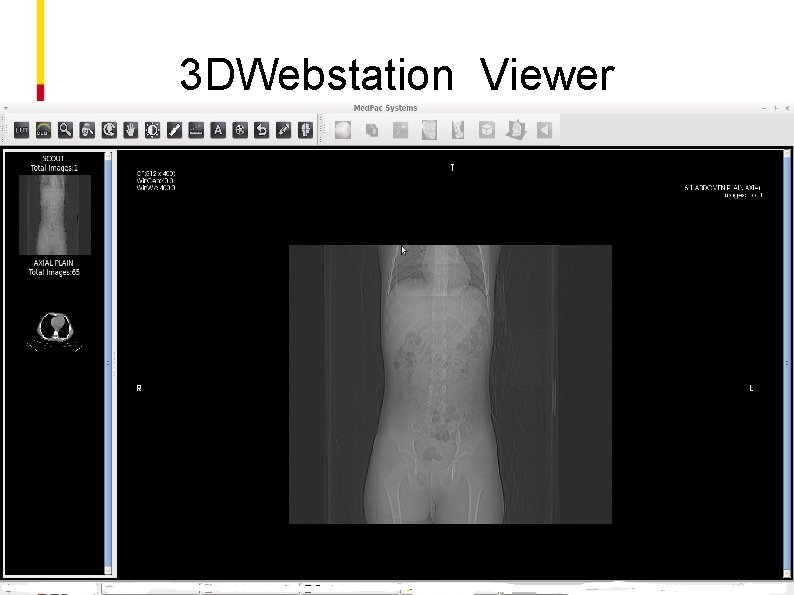
Task: Click the greyed stacked images icon
Action: (372, 130)
